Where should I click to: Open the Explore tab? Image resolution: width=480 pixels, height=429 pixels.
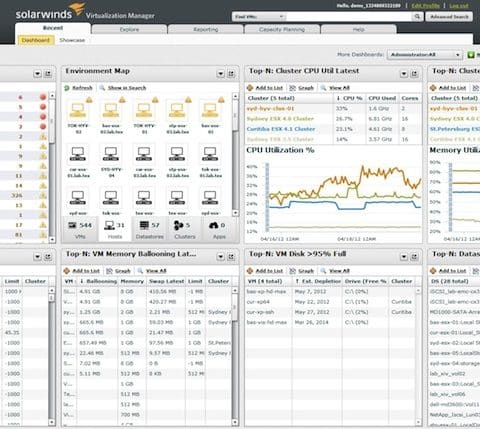coord(129,29)
